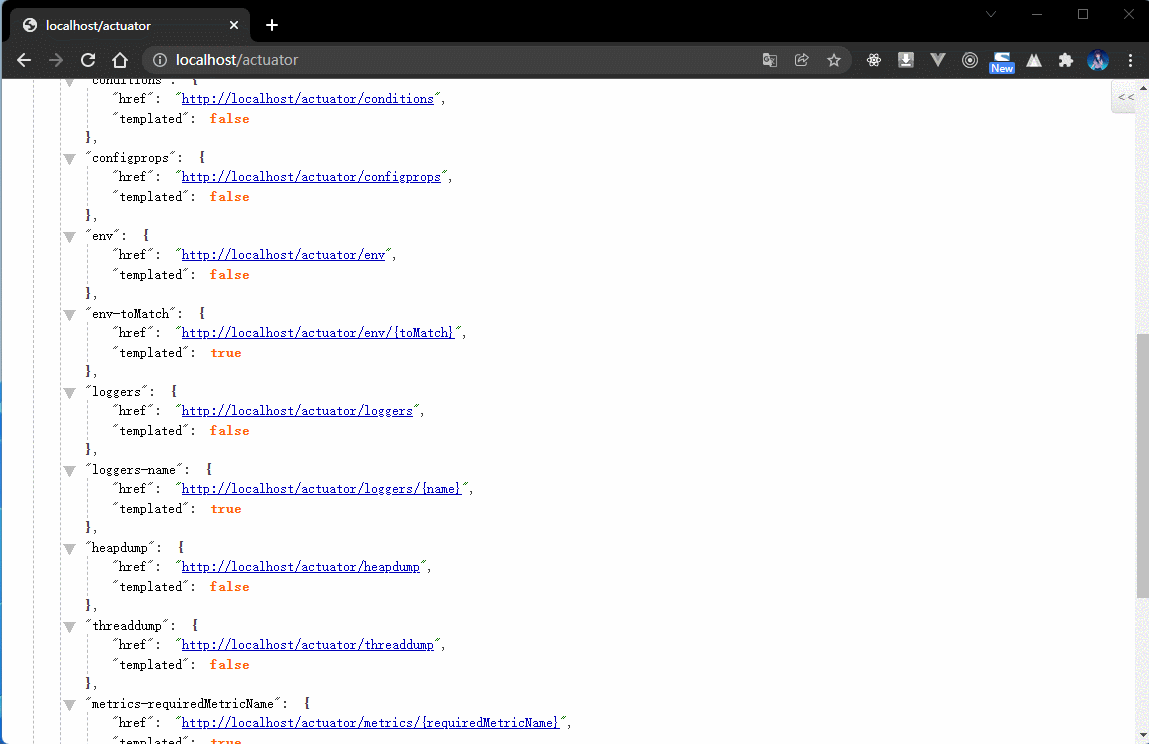Image resolution: width=1149 pixels, height=744 pixels.
Task: Open the actuator/configprops link
Action: click(x=311, y=177)
